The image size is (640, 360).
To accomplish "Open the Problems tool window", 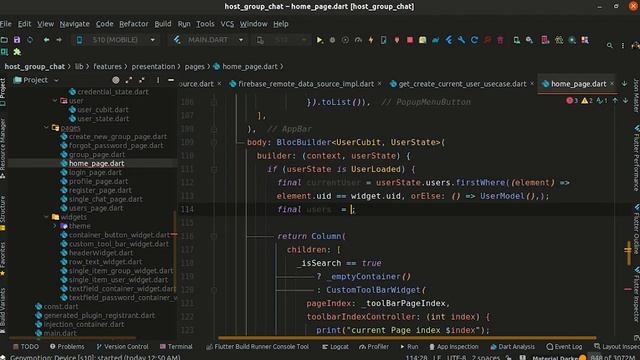I will (x=67, y=347).
